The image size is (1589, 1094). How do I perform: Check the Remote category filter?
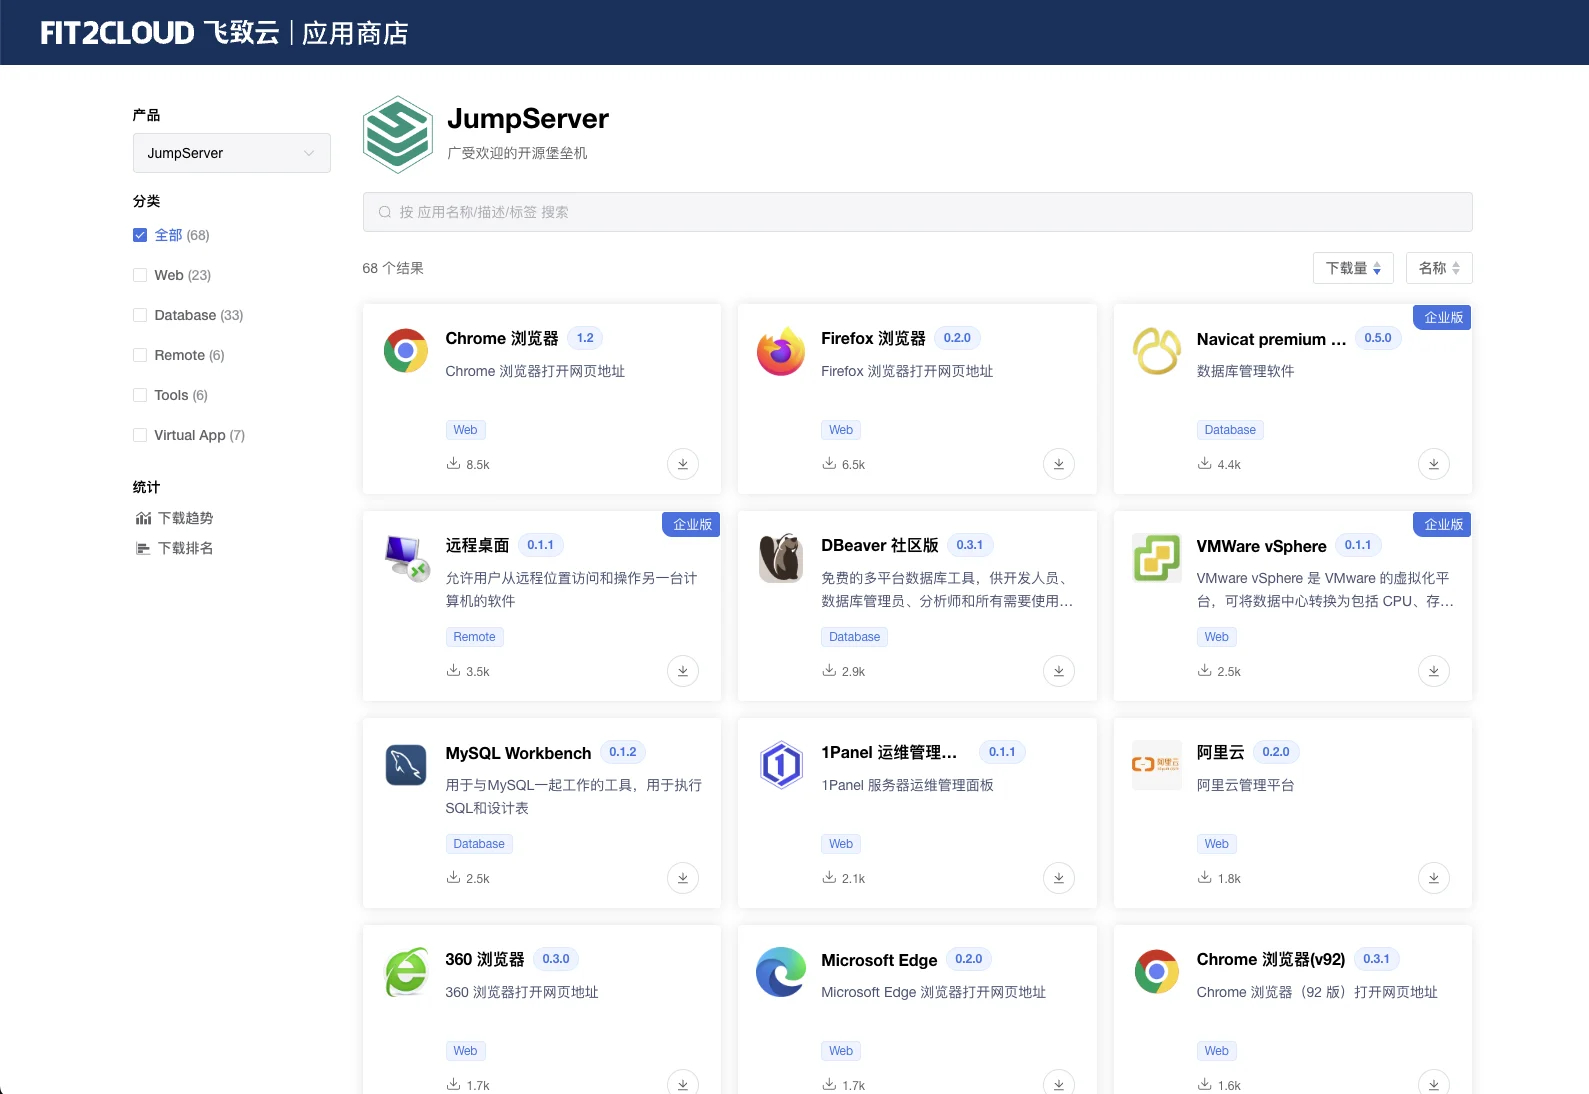pyautogui.click(x=140, y=355)
